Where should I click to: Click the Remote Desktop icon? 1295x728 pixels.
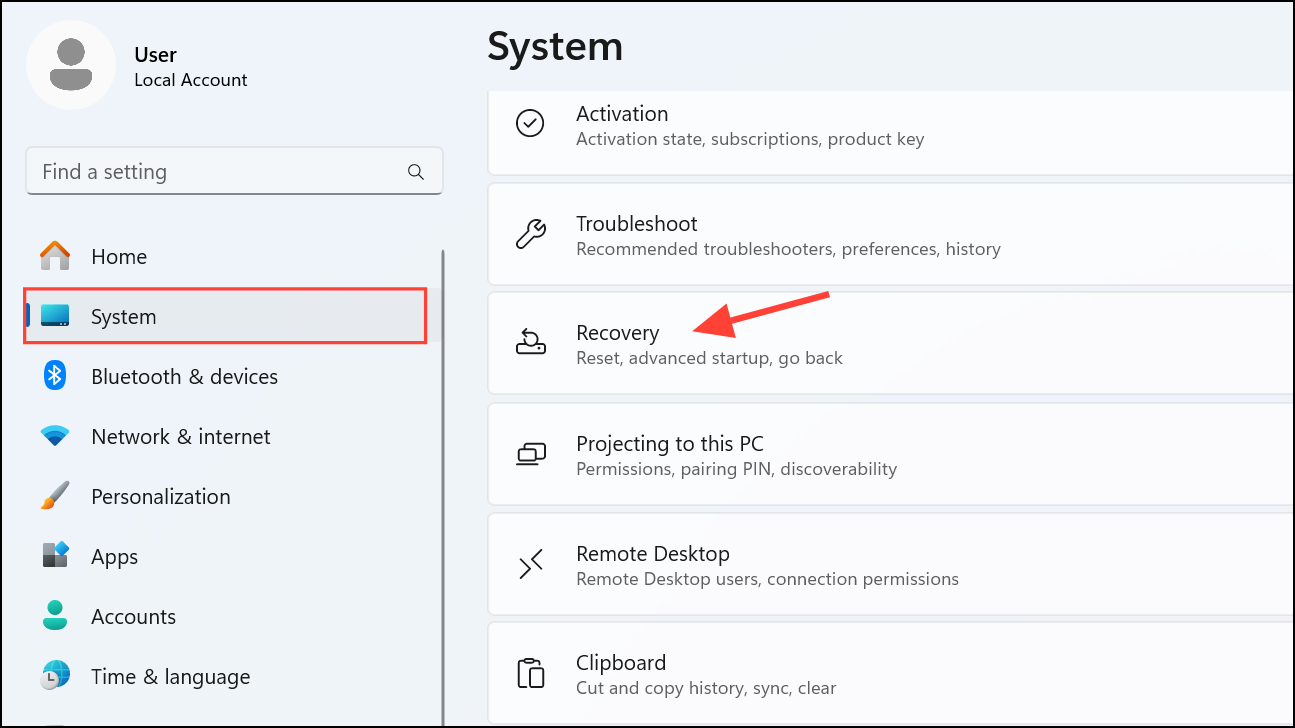[x=530, y=565]
